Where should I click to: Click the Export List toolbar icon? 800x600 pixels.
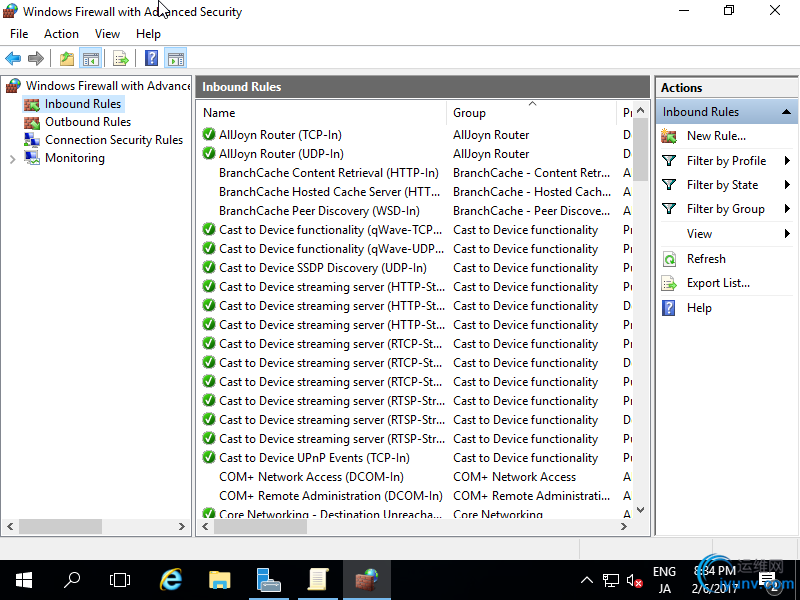[121, 58]
